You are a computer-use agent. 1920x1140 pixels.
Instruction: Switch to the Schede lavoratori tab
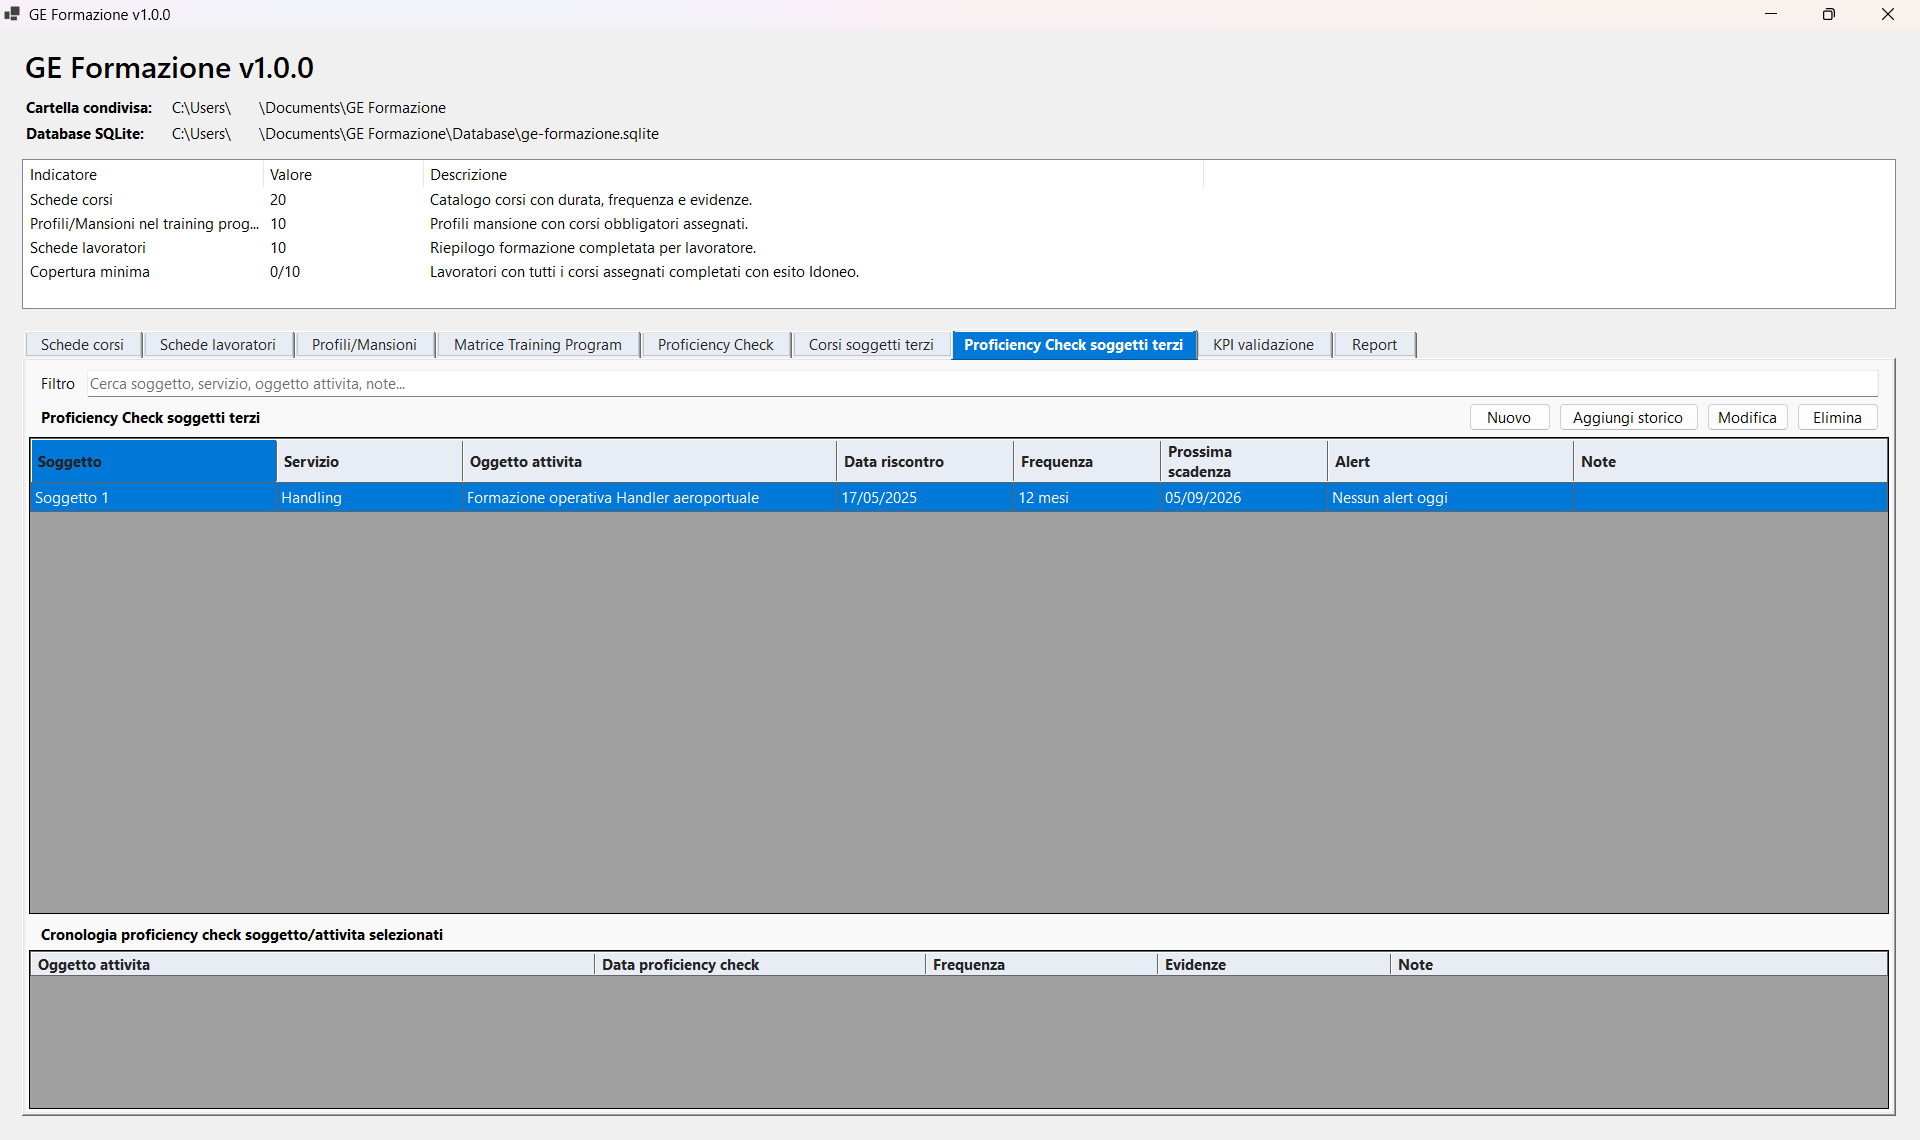pyautogui.click(x=217, y=345)
